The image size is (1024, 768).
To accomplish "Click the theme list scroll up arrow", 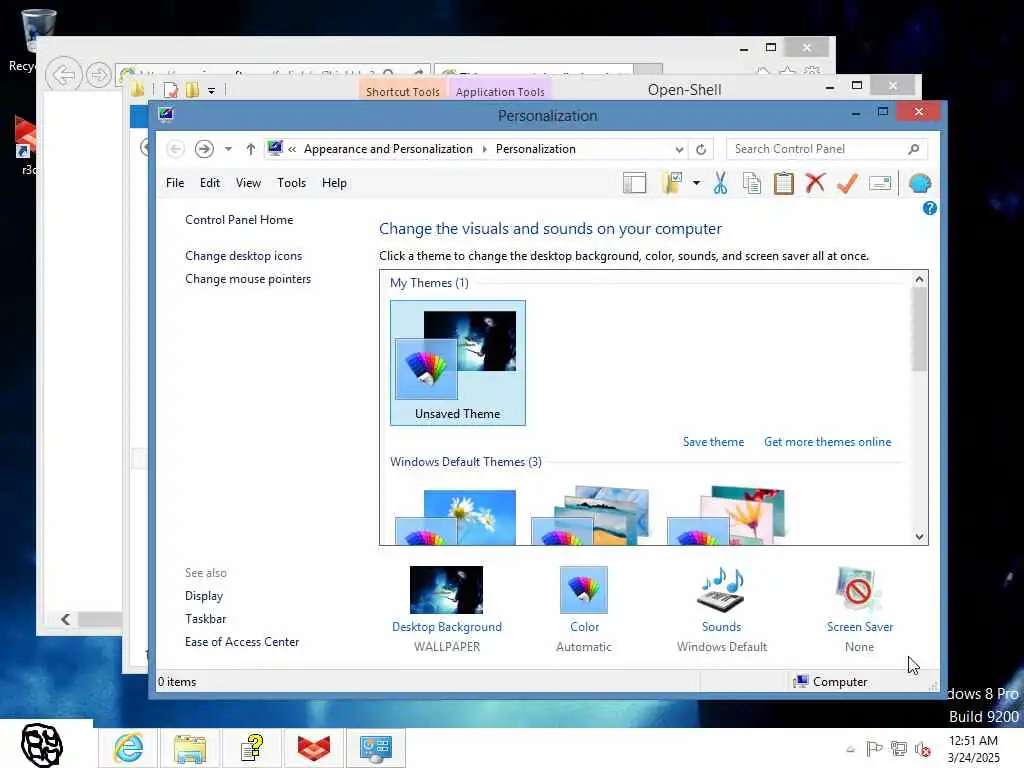I will click(x=920, y=280).
